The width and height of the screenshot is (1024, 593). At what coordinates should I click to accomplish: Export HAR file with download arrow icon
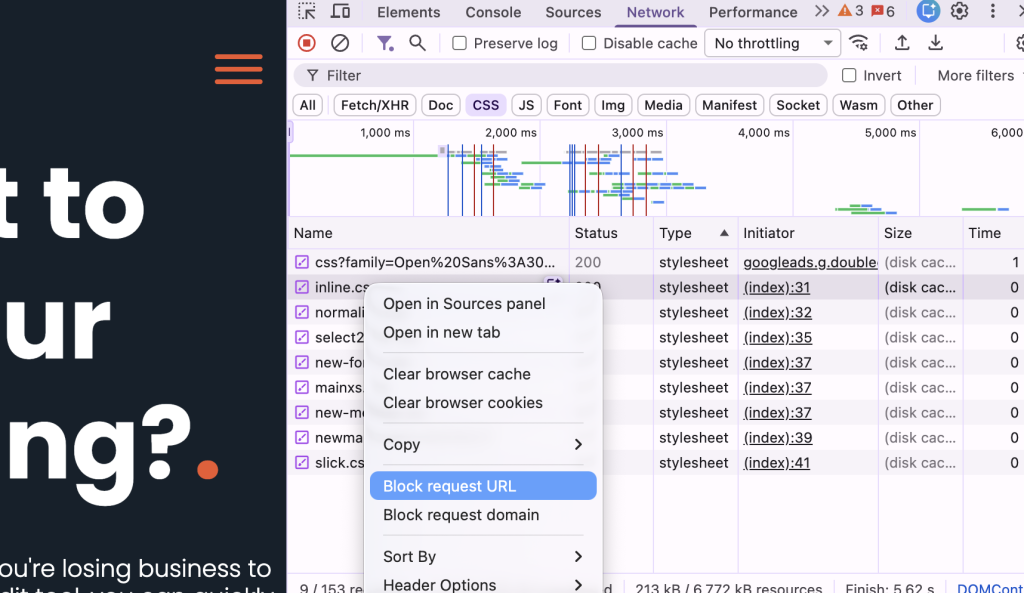(935, 43)
